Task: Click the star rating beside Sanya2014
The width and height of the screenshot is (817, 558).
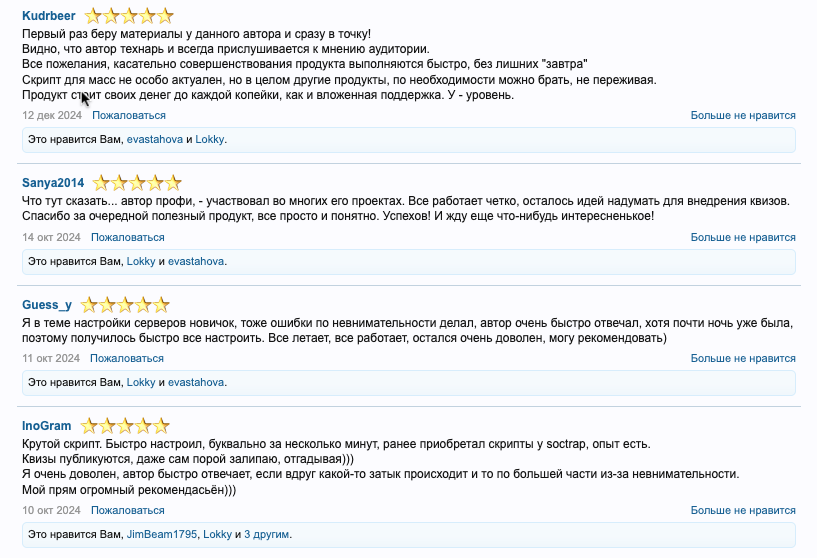Action: coord(137,183)
